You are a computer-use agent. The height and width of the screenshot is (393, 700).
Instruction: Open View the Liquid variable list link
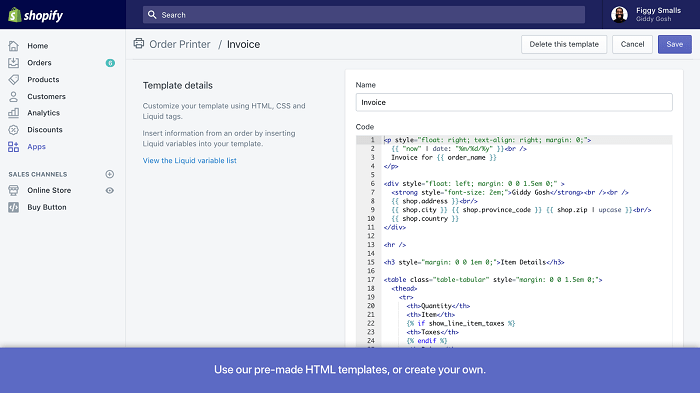[190, 160]
